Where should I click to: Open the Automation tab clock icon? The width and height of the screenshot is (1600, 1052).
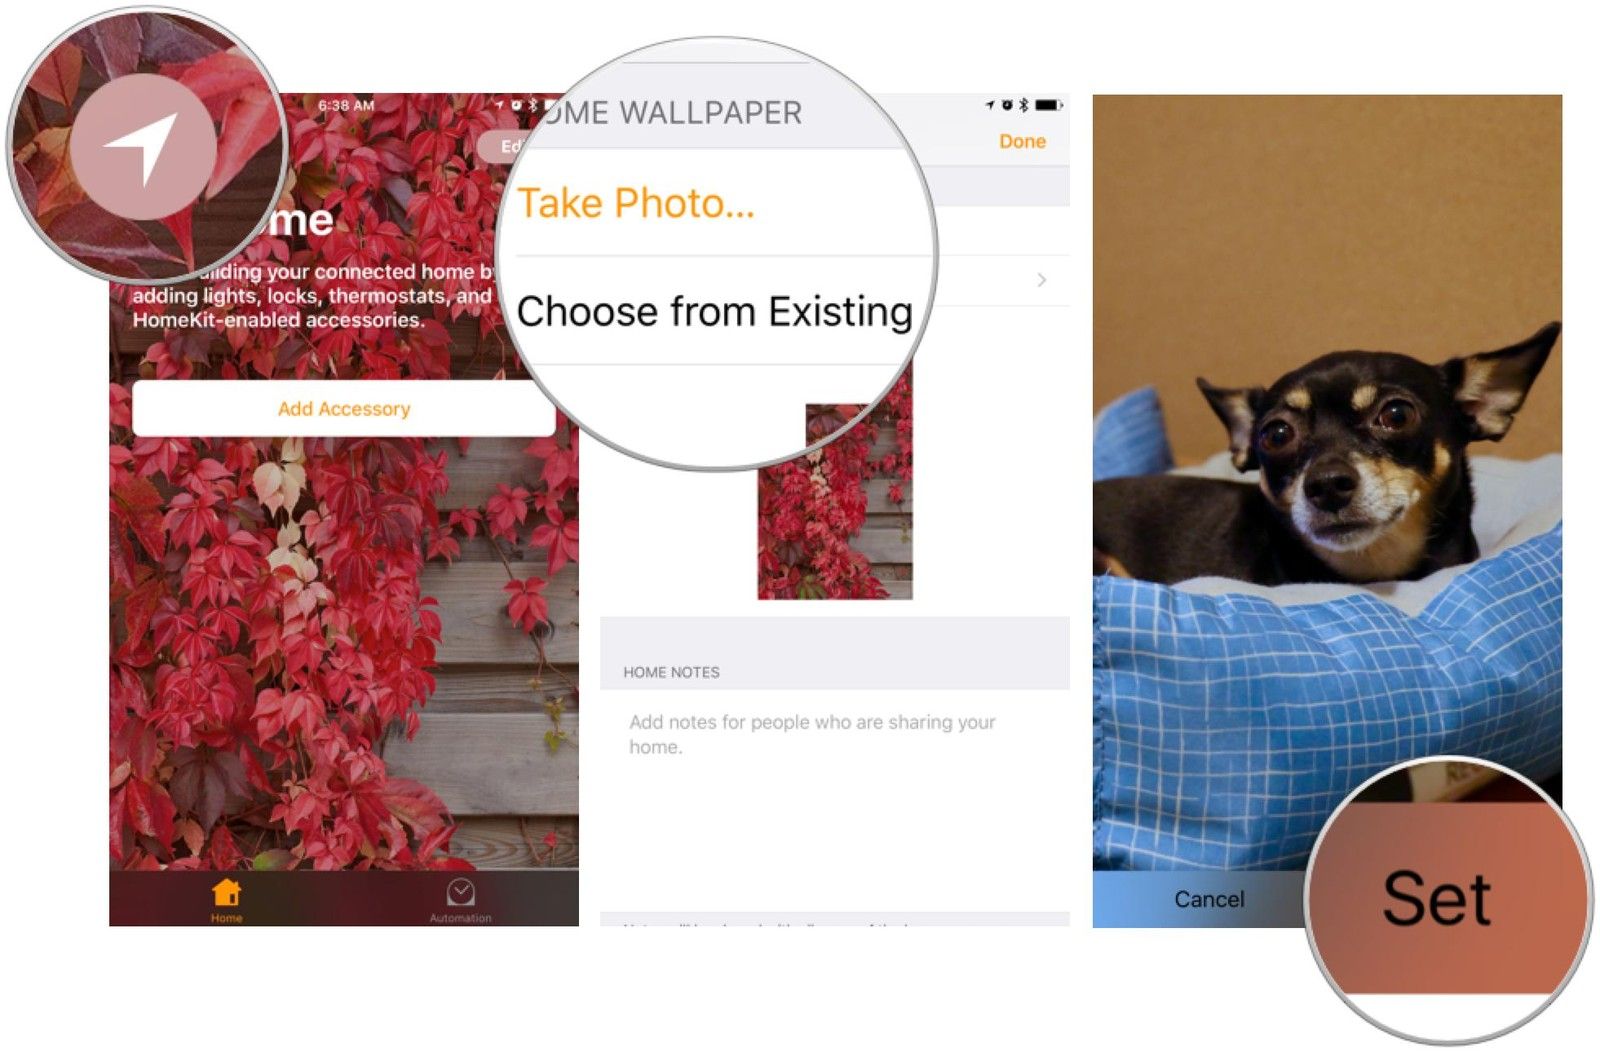tap(461, 892)
